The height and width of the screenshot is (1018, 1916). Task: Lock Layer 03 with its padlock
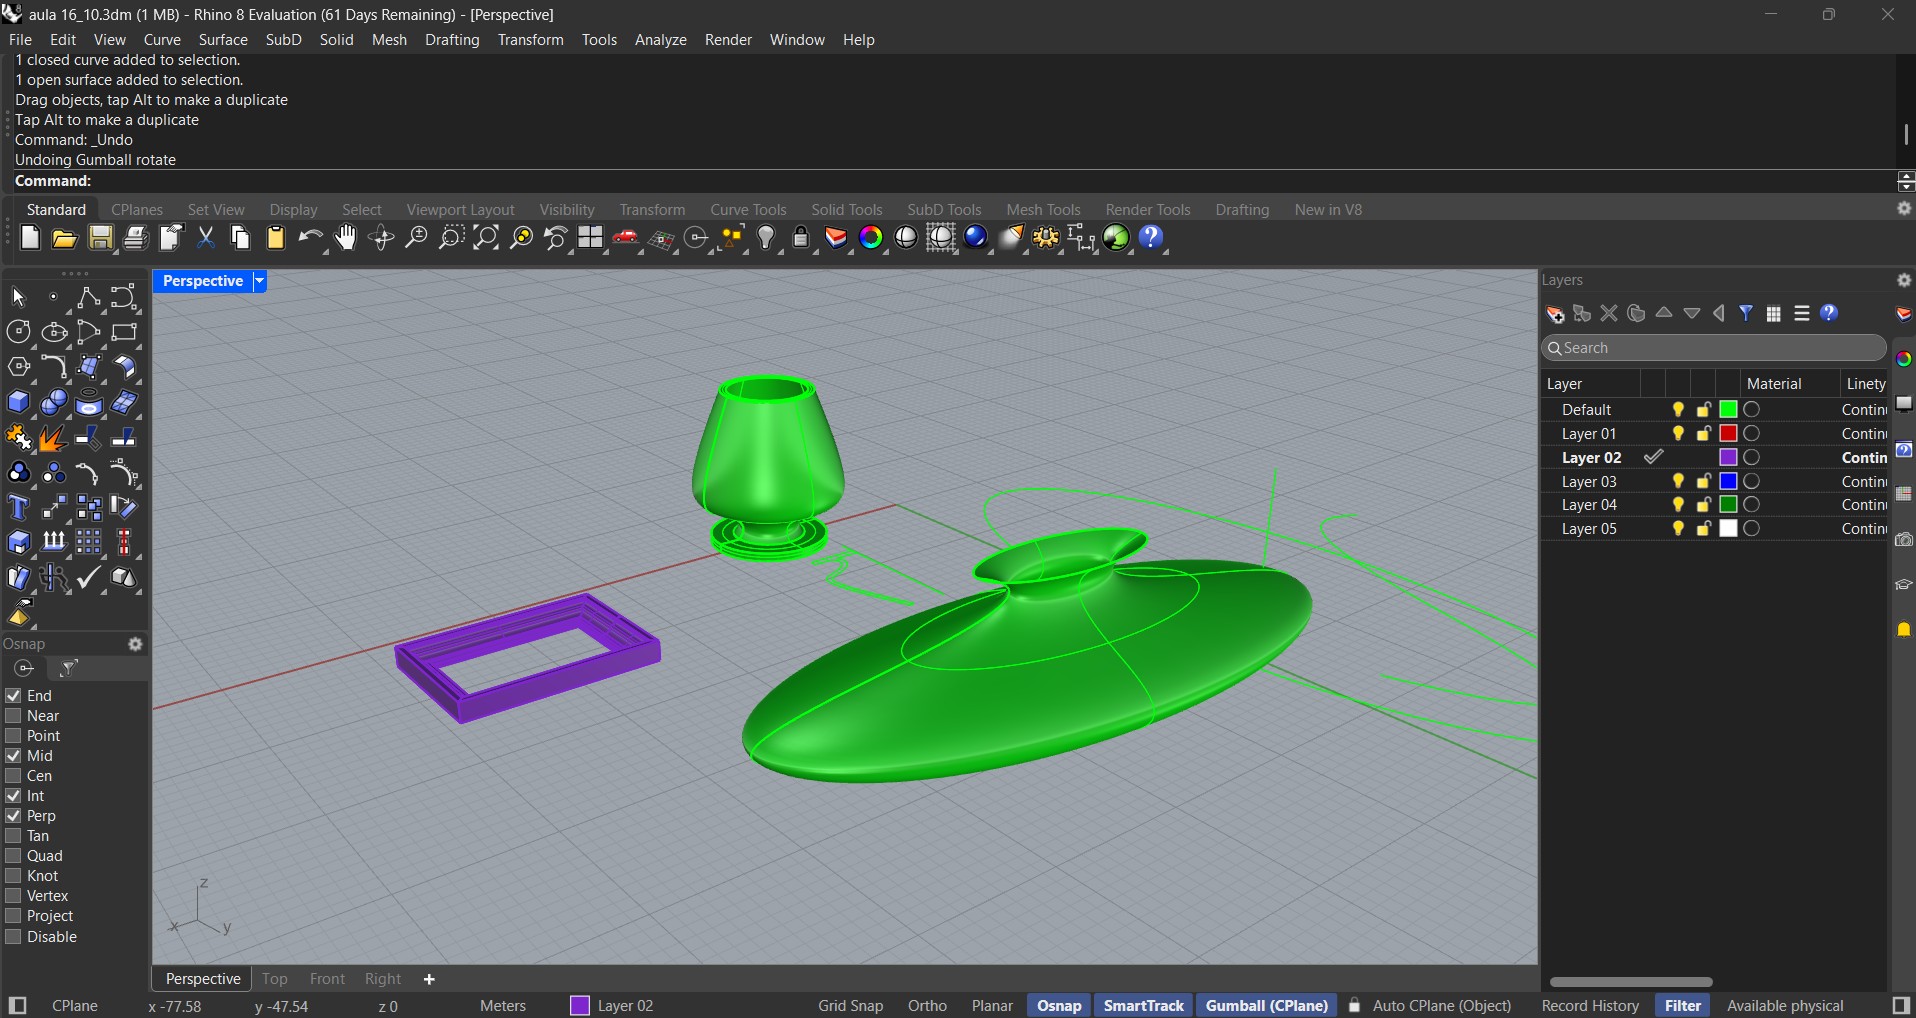(1704, 481)
